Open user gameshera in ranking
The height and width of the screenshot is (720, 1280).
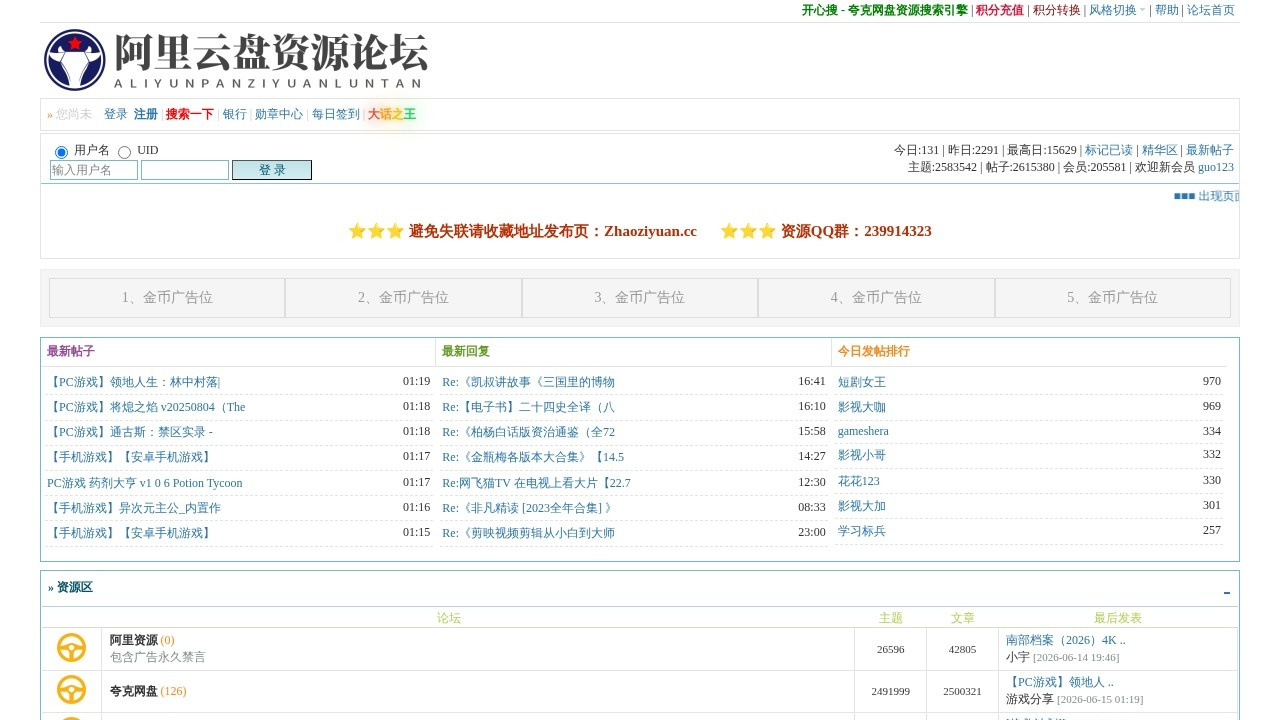click(x=863, y=431)
